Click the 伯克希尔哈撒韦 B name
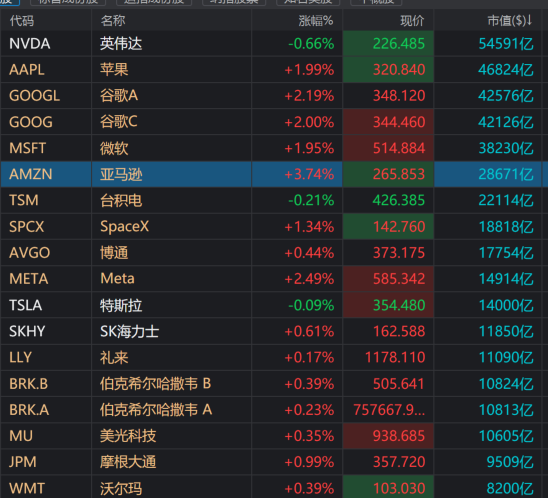Viewport: 548px width, 498px height. pyautogui.click(x=156, y=384)
